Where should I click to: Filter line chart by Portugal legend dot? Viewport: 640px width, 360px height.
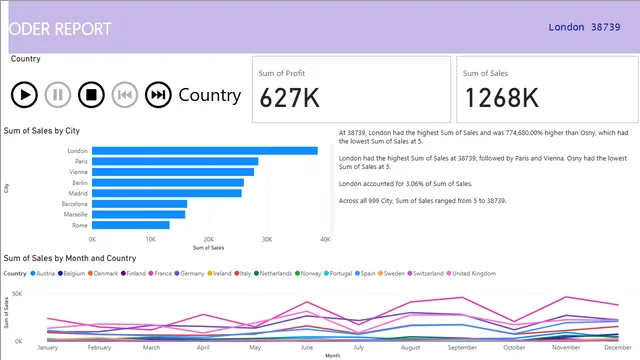click(327, 273)
